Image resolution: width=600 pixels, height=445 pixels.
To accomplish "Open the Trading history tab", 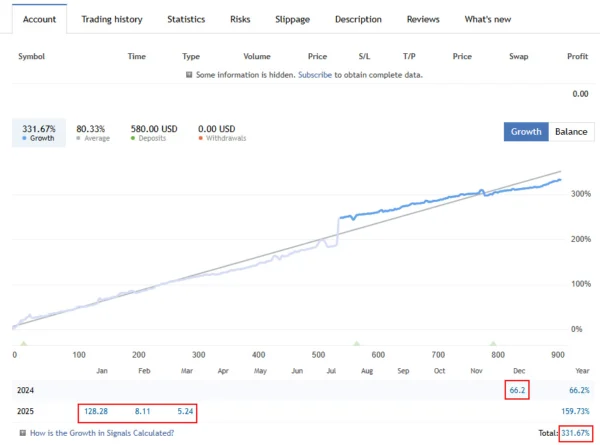I will tap(111, 19).
